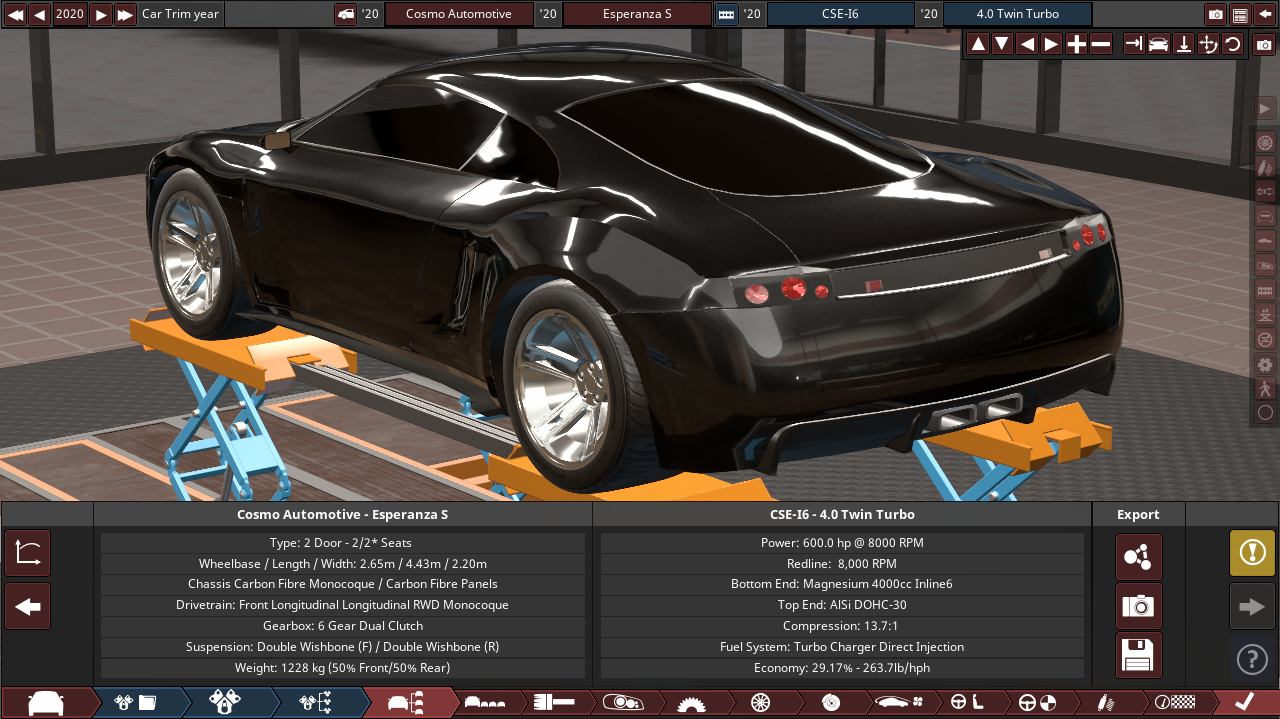This screenshot has width=1280, height=719.
Task: Export by clicking the share nodes icon
Action: pyautogui.click(x=1139, y=557)
